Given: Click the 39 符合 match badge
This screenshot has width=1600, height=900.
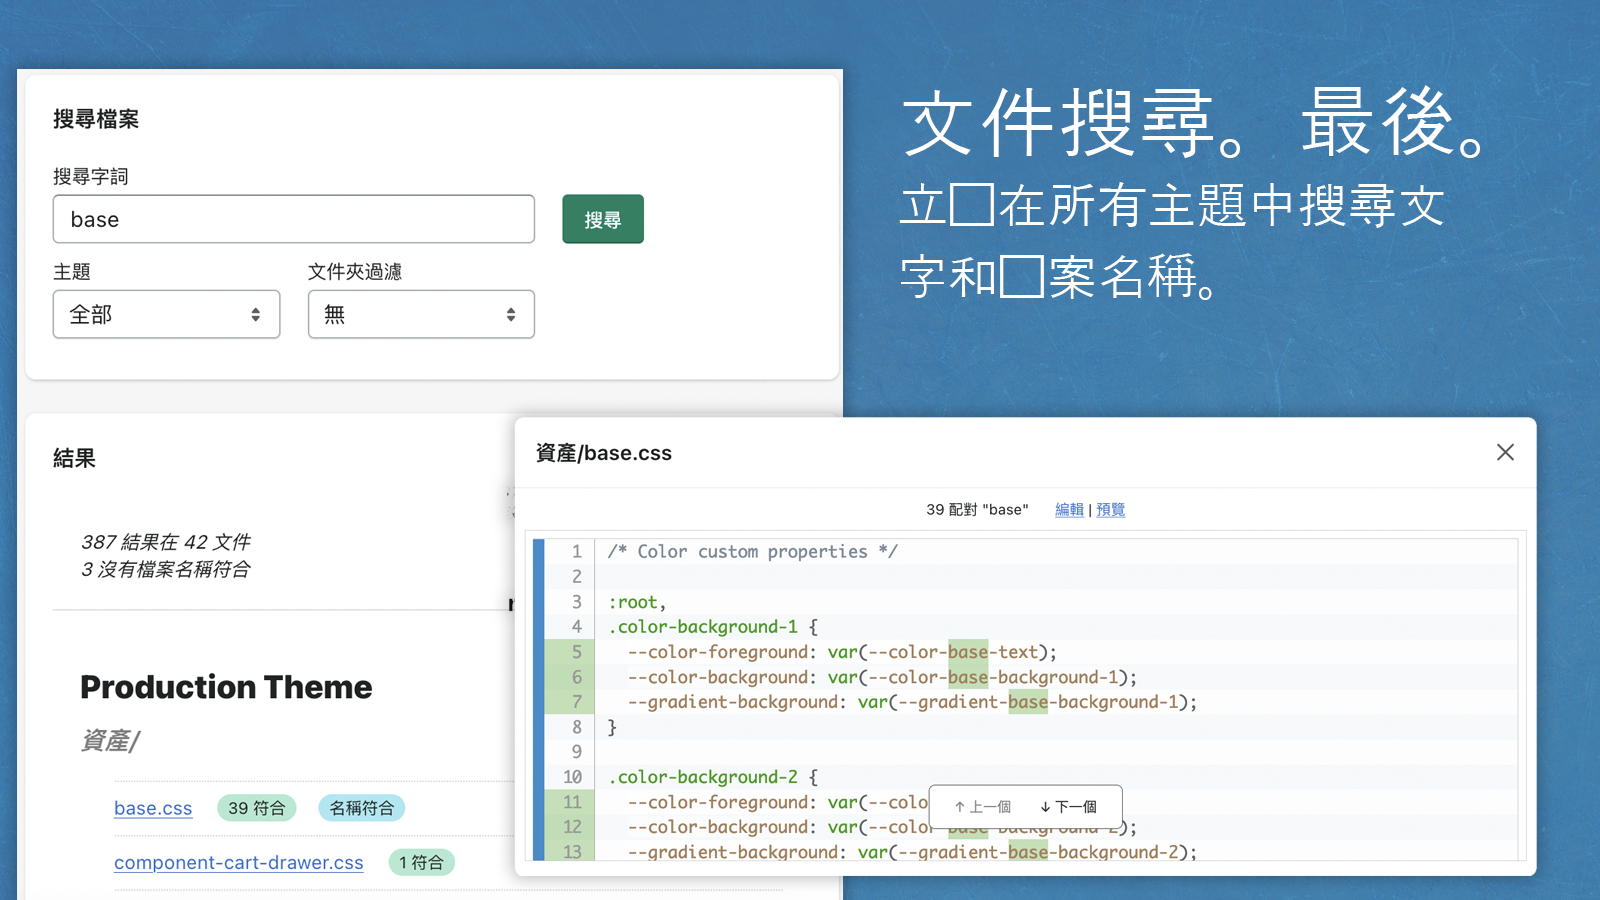Looking at the screenshot, I should (x=257, y=808).
